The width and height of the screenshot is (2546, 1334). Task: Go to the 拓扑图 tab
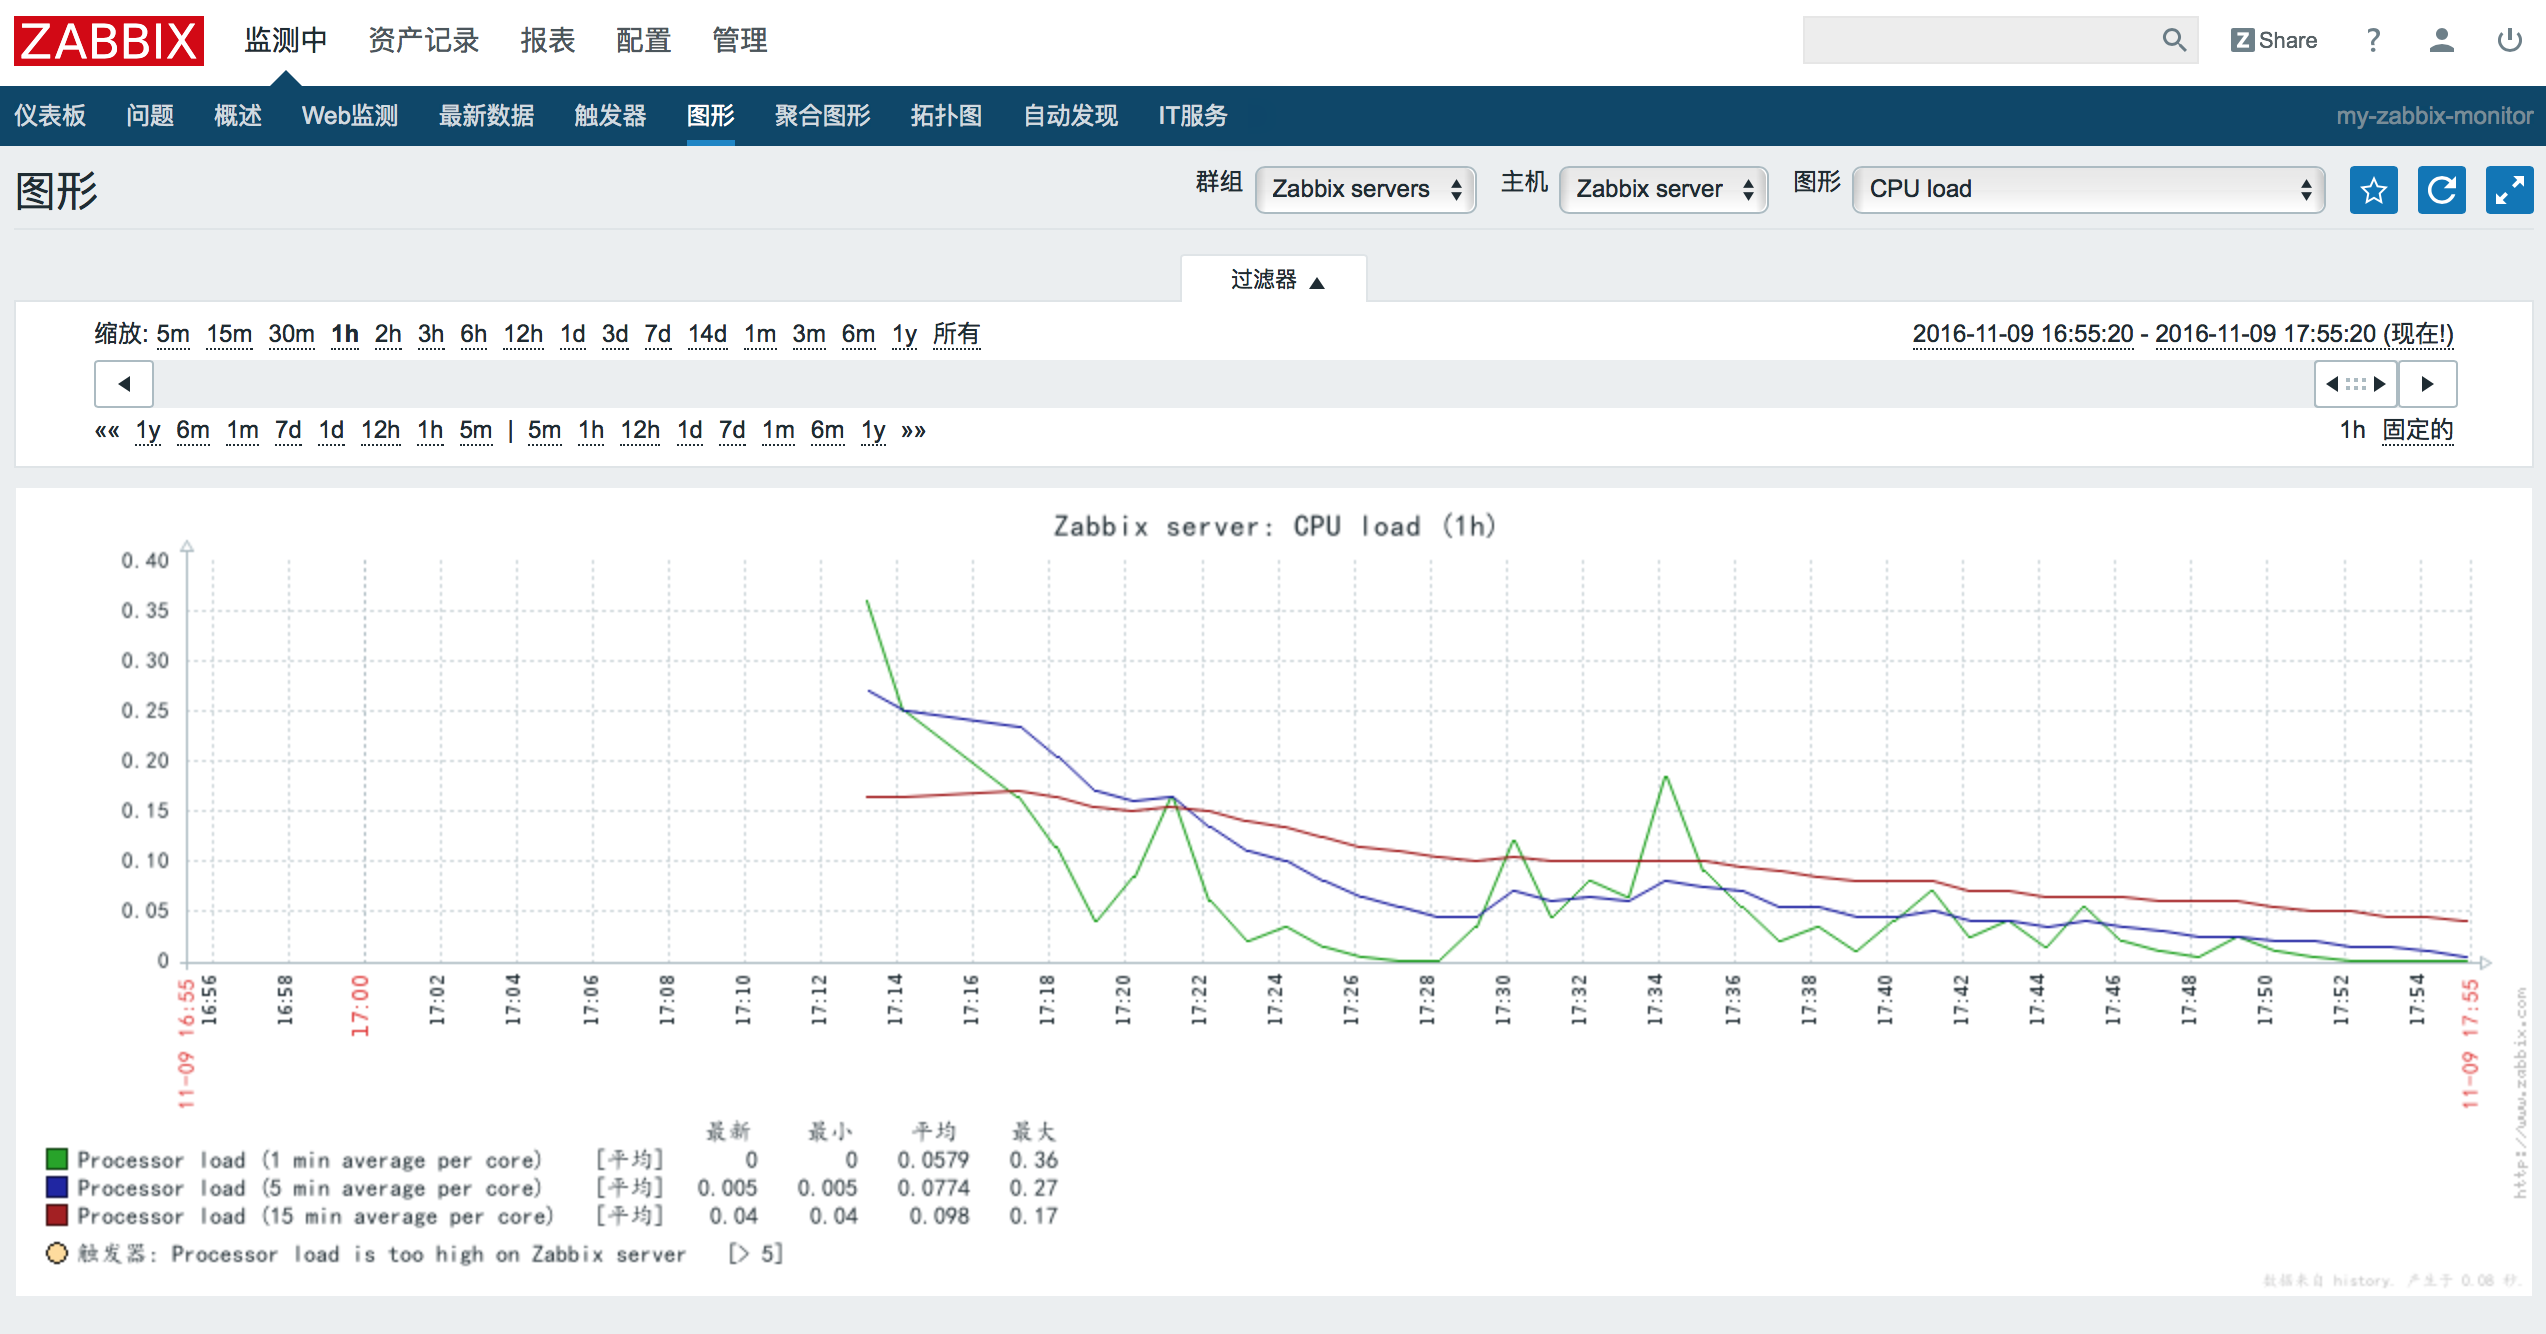(x=946, y=116)
